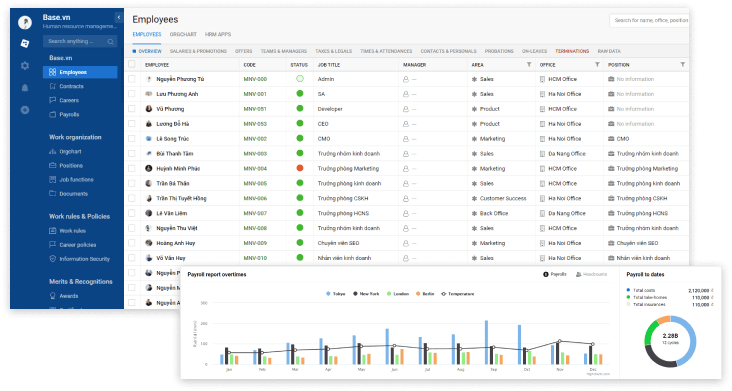Click the search magnifier icon in sidebar
This screenshot has width=732, height=391.
(x=110, y=42)
